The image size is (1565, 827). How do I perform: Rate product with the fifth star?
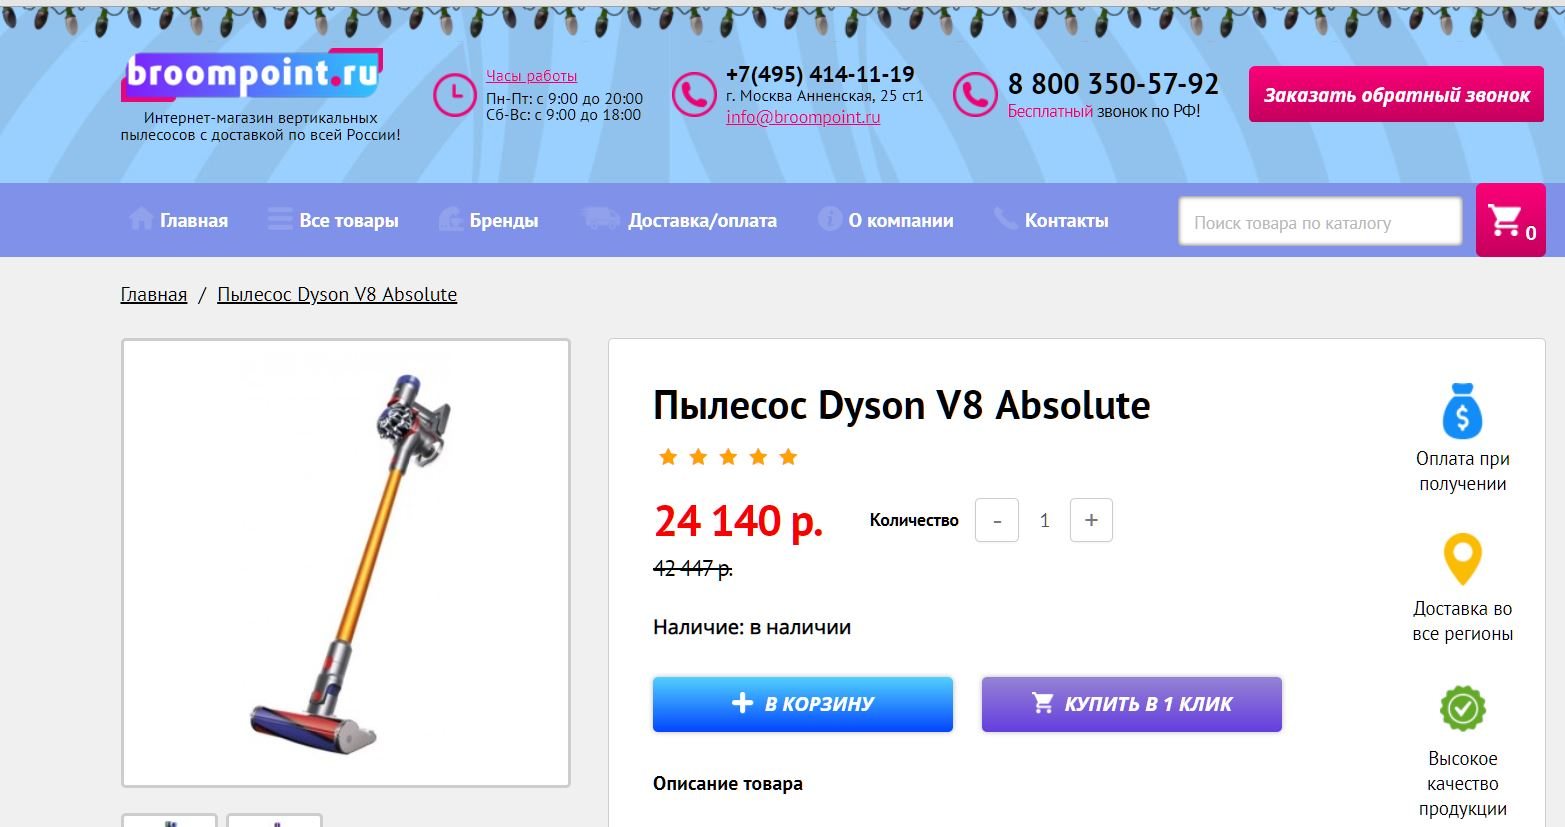click(788, 457)
